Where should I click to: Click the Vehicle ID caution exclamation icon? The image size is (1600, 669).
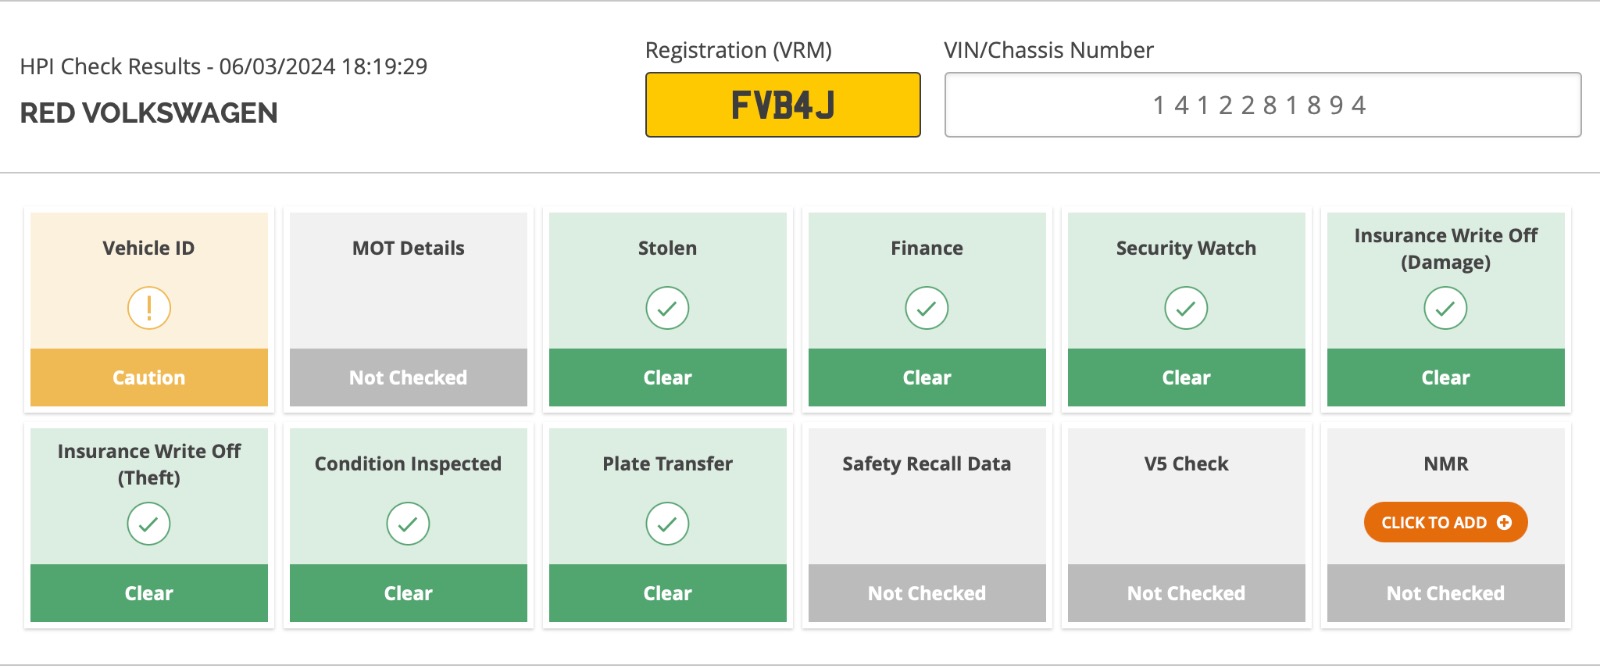click(x=149, y=308)
